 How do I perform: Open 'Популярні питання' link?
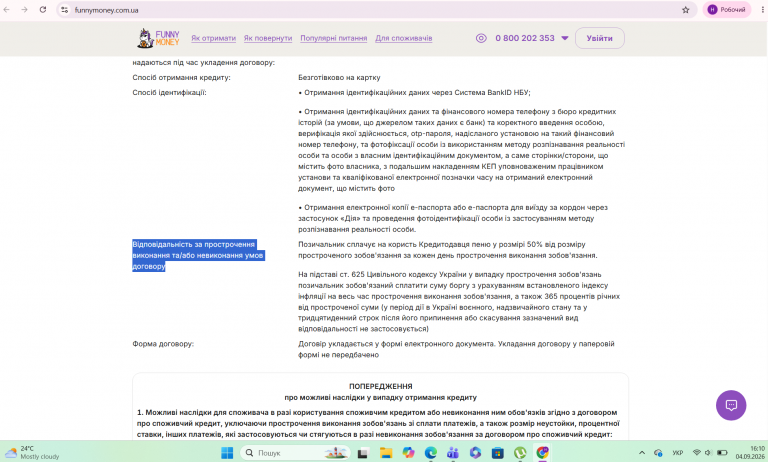(x=334, y=38)
